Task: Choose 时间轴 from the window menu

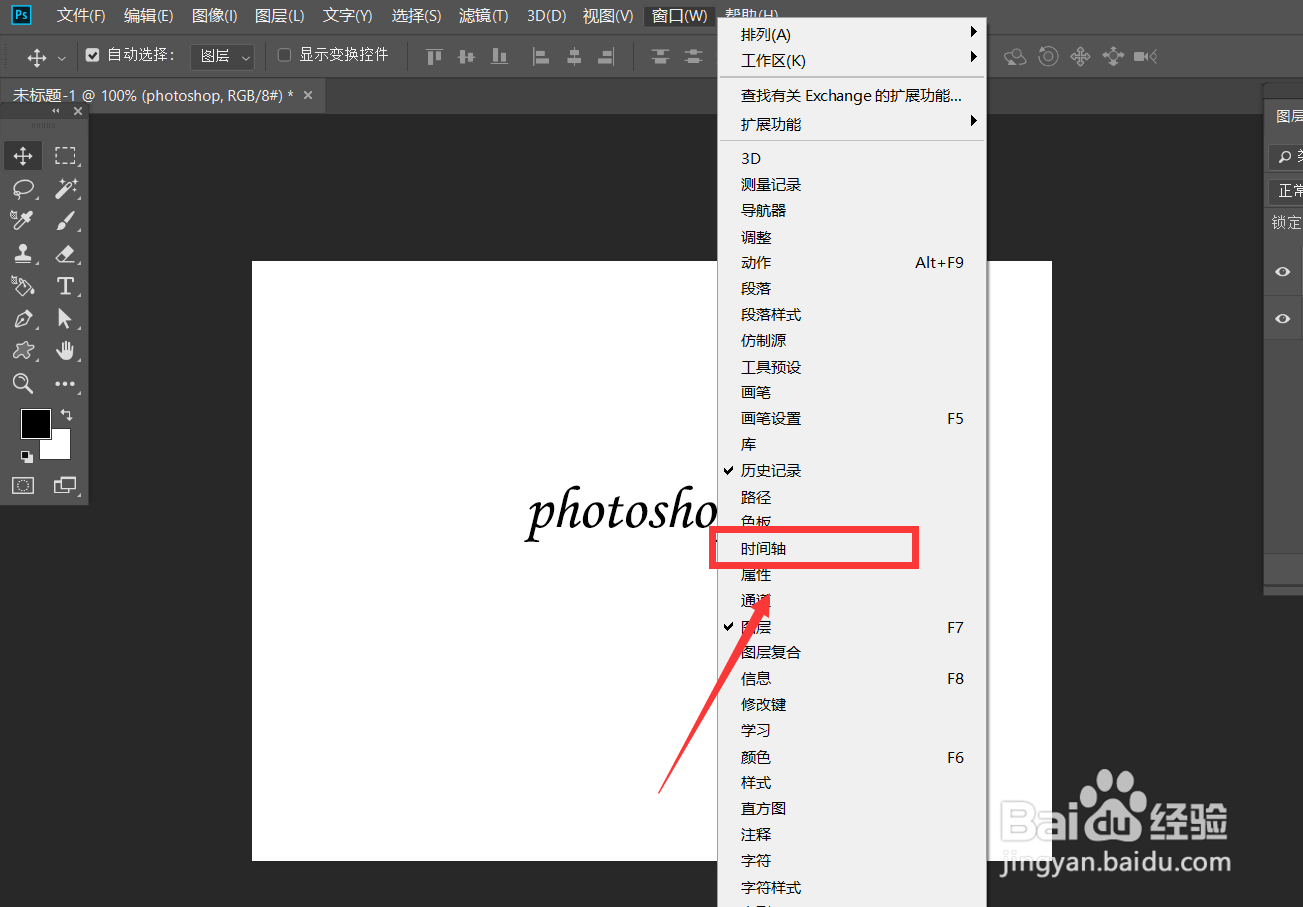Action: click(853, 549)
